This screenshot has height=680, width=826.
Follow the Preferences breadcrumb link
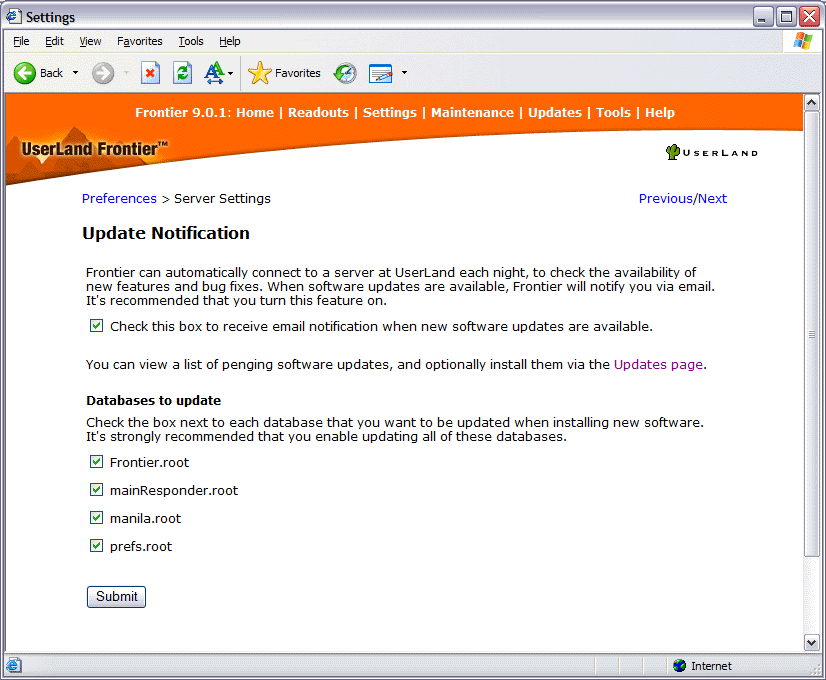(x=119, y=199)
